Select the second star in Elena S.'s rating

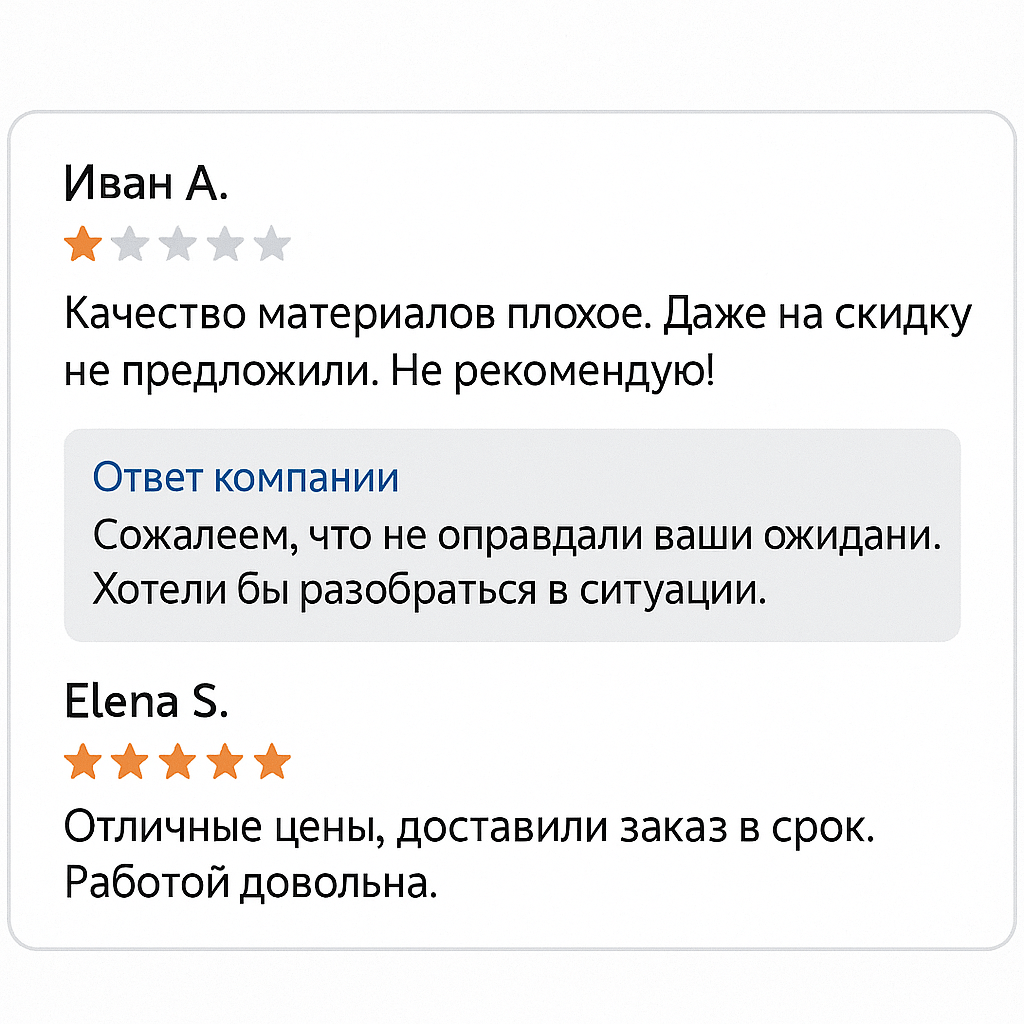130,764
